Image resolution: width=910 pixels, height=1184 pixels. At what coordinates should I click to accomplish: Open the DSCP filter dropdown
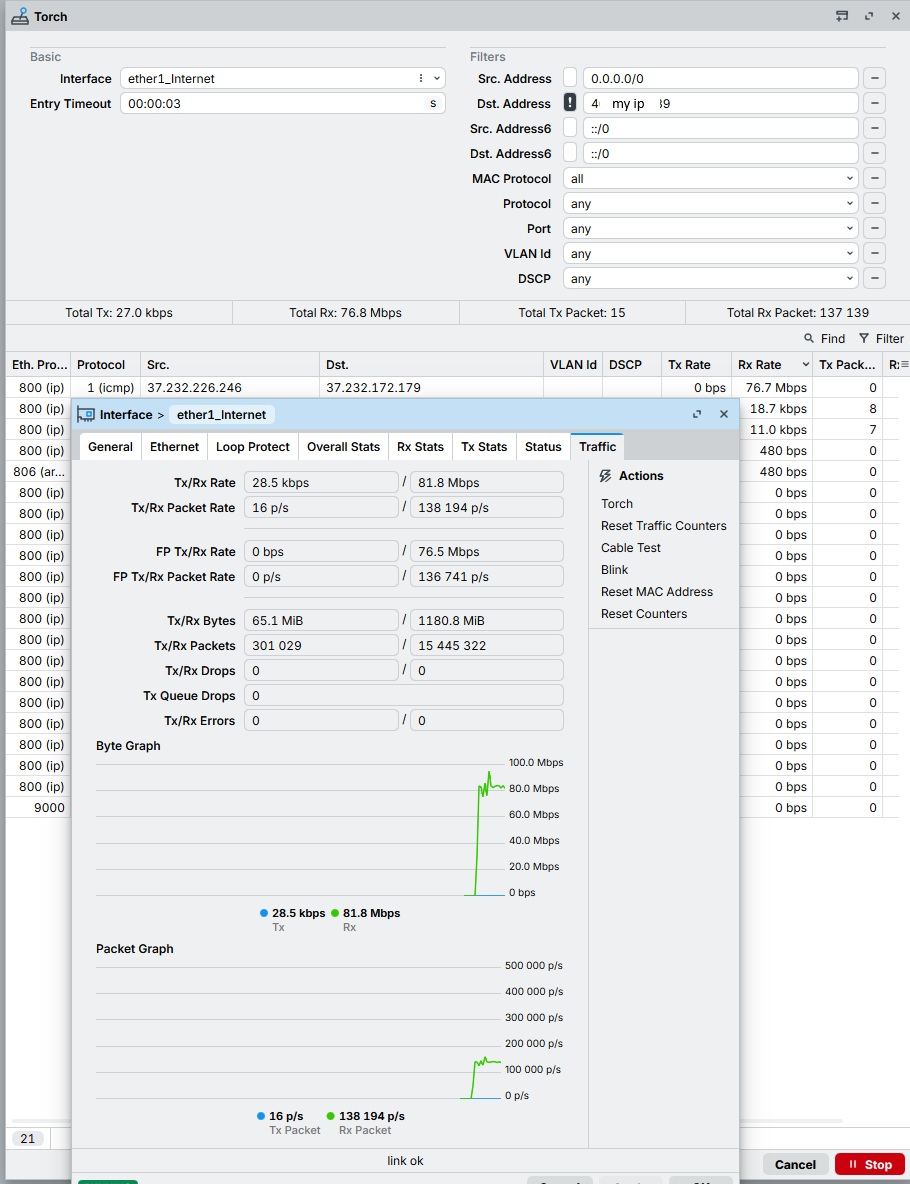pyautogui.click(x=711, y=278)
